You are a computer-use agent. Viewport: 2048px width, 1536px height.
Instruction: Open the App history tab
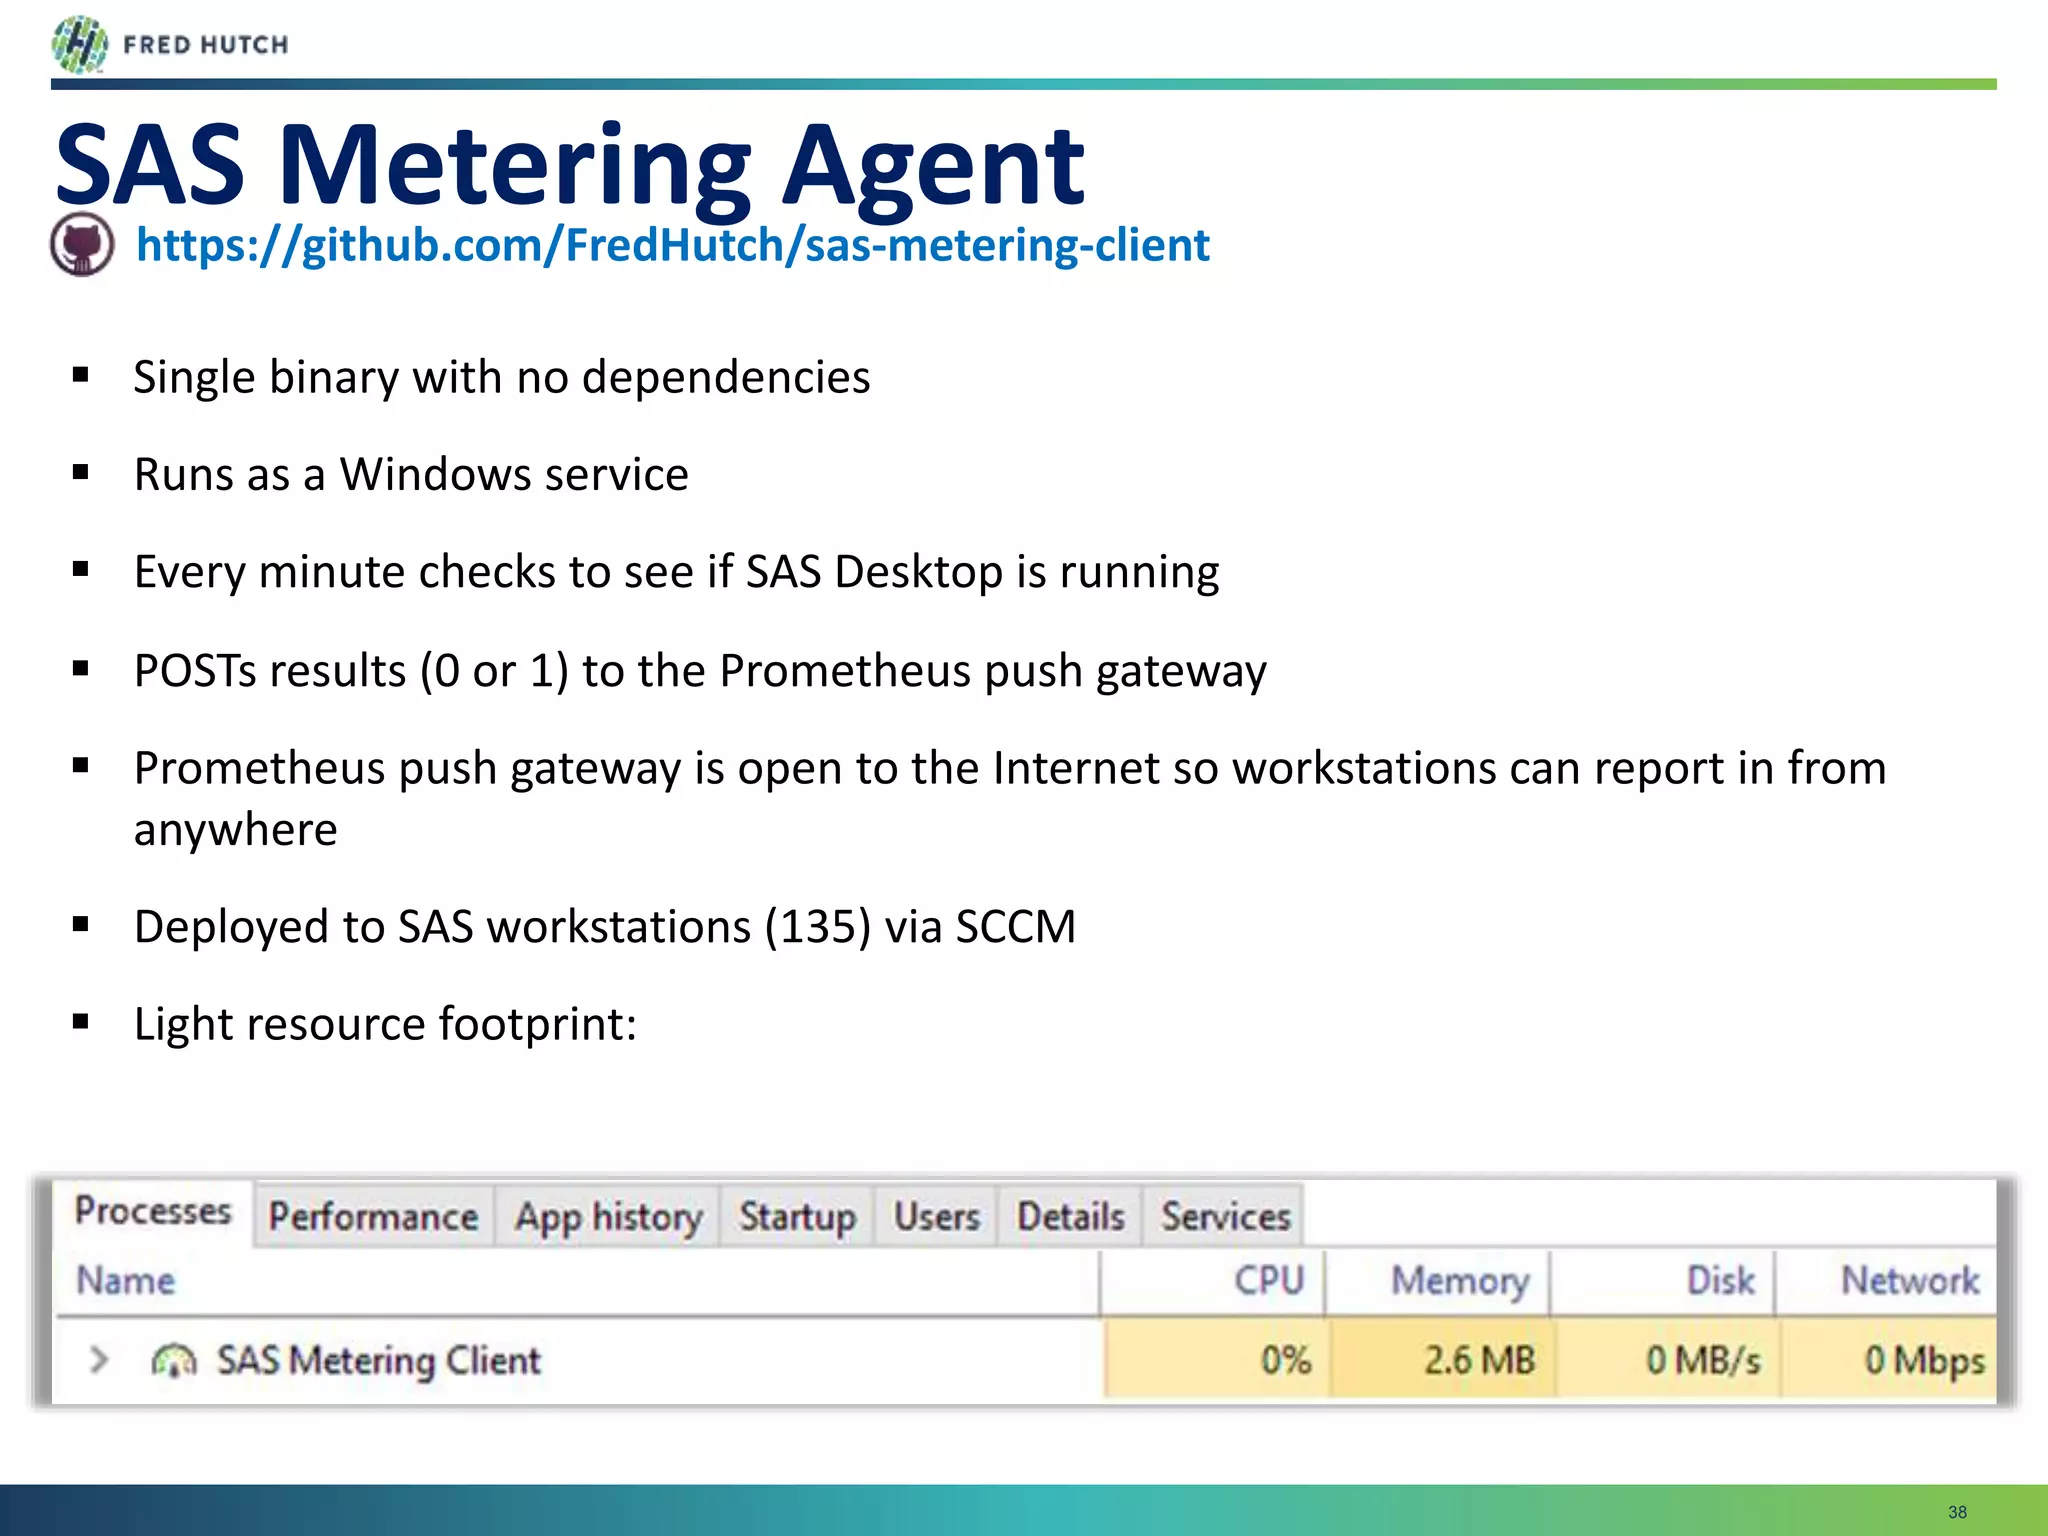(608, 1216)
